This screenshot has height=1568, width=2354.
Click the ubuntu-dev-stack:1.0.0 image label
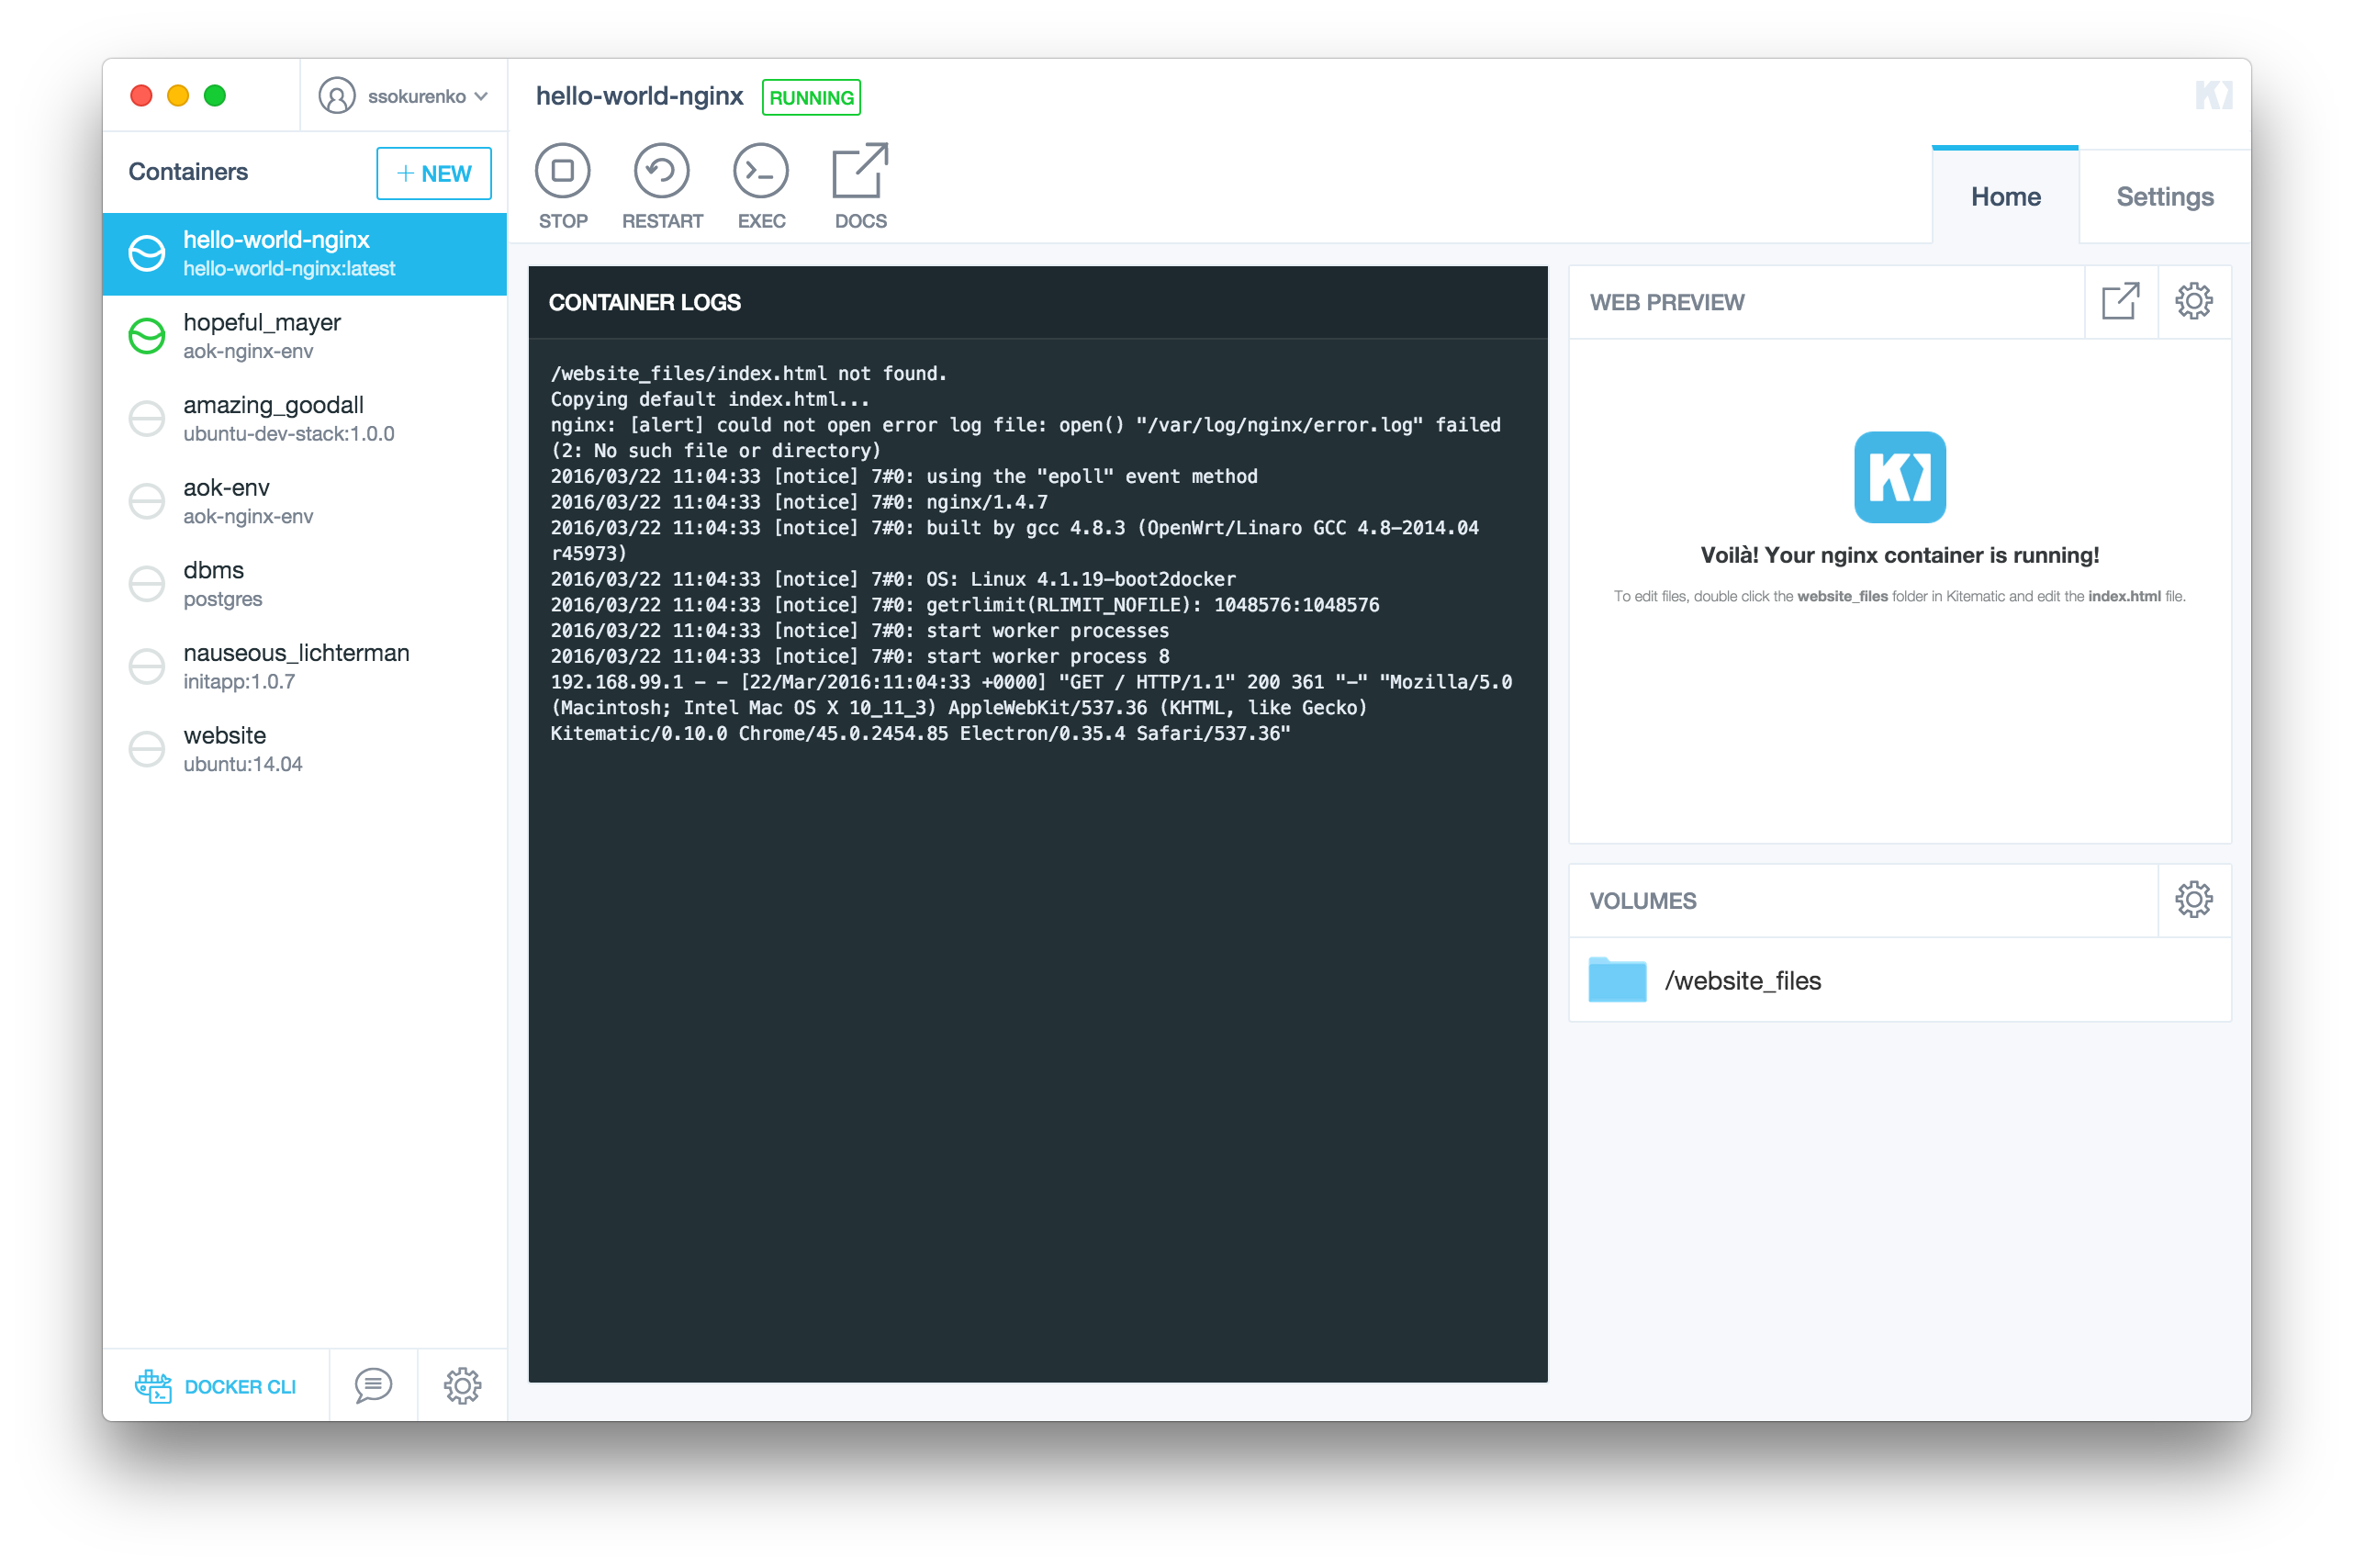(289, 434)
